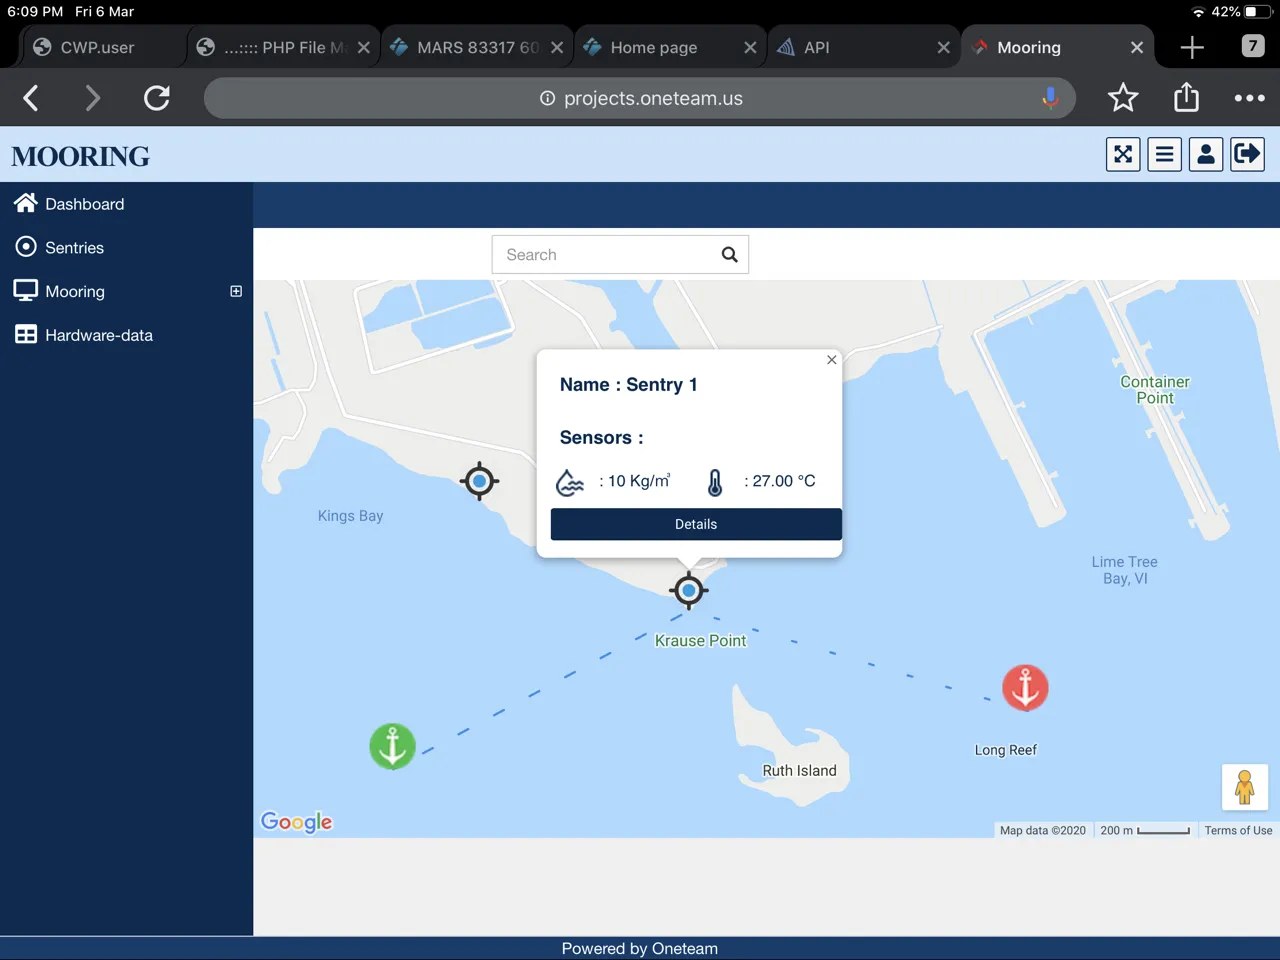Click the Street View pegman icon
Screen dimensions: 1280x960
[x=1245, y=787]
